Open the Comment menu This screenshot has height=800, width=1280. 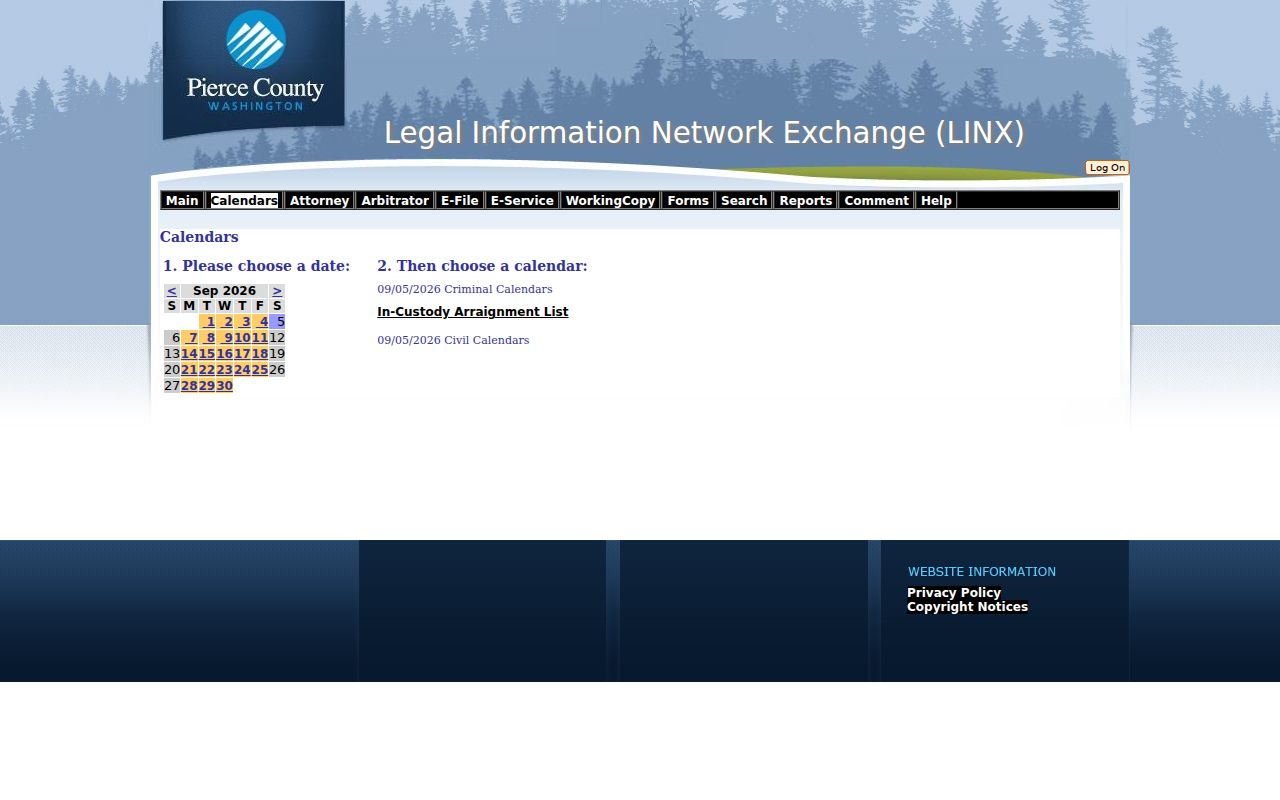[876, 201]
